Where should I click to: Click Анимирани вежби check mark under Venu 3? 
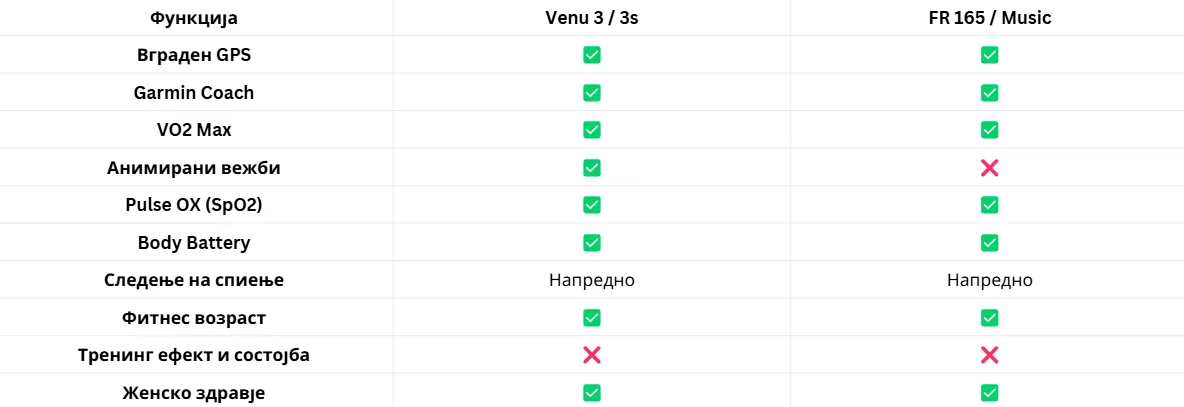[x=592, y=168]
